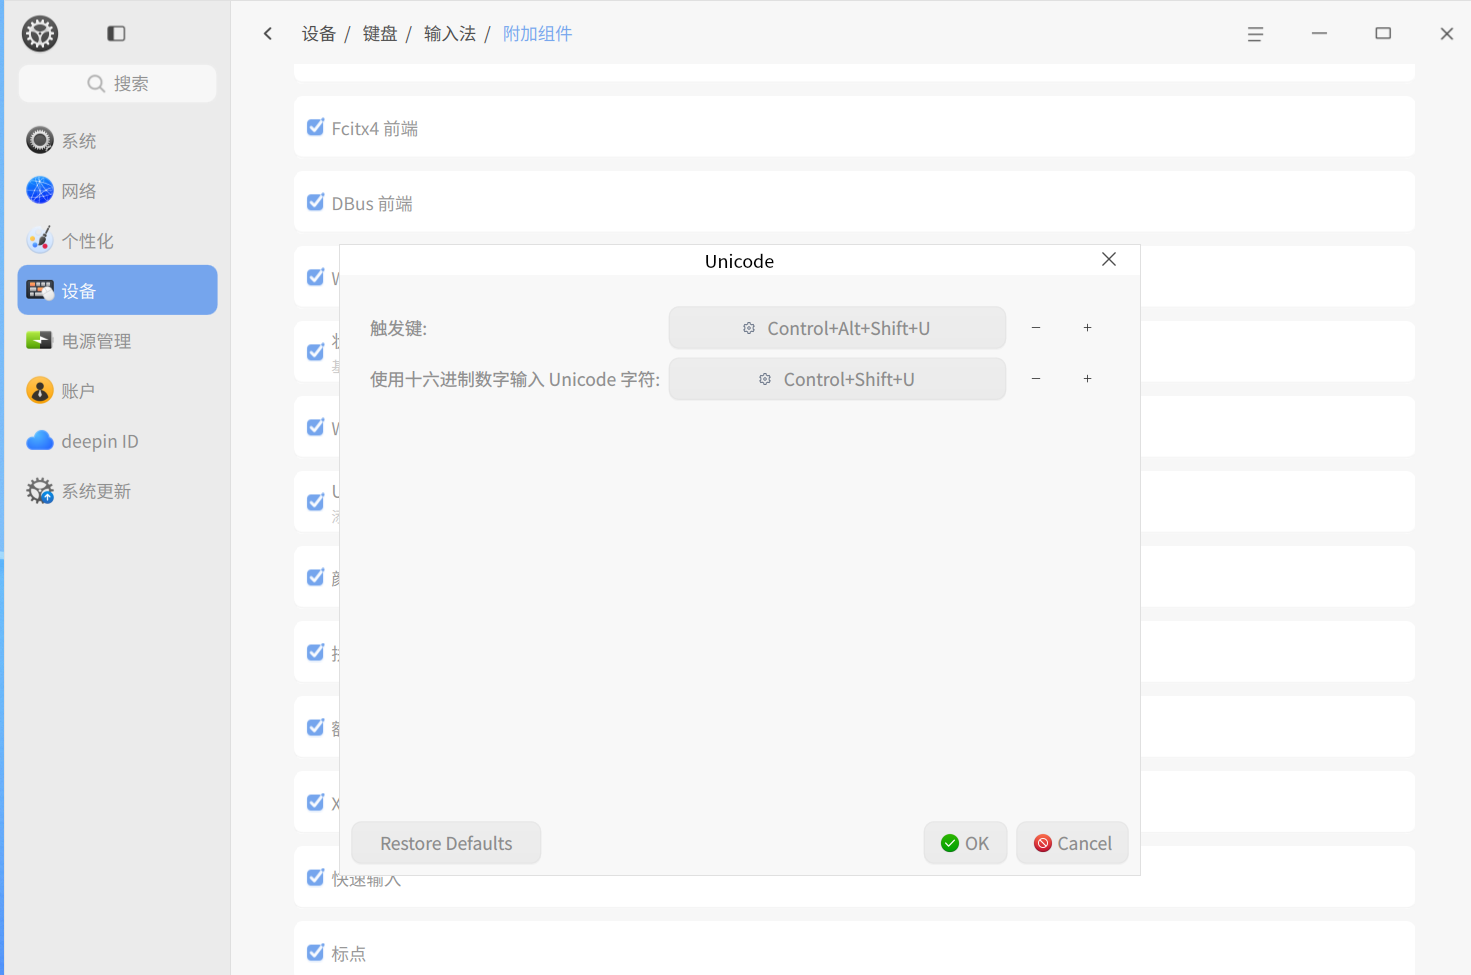
Task: Select the 设备 devices category
Action: [117, 290]
